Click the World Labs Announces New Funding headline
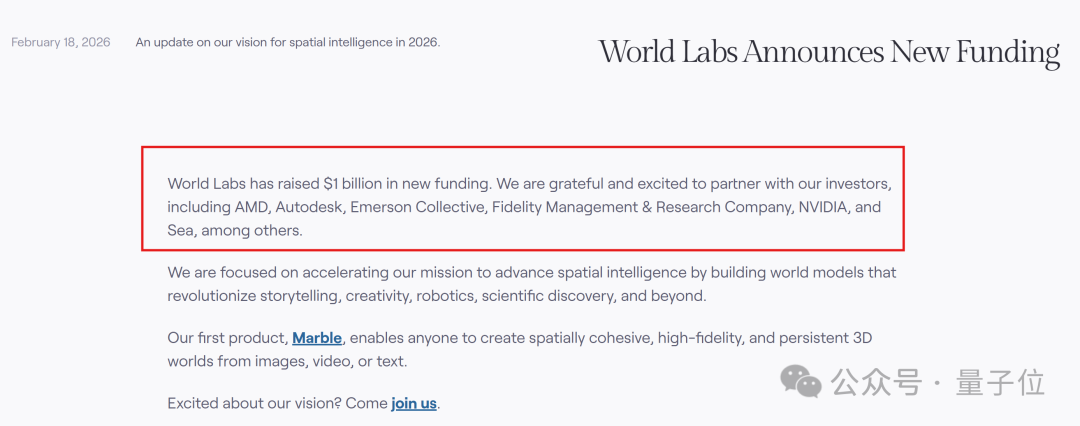The image size is (1080, 426). click(x=829, y=53)
